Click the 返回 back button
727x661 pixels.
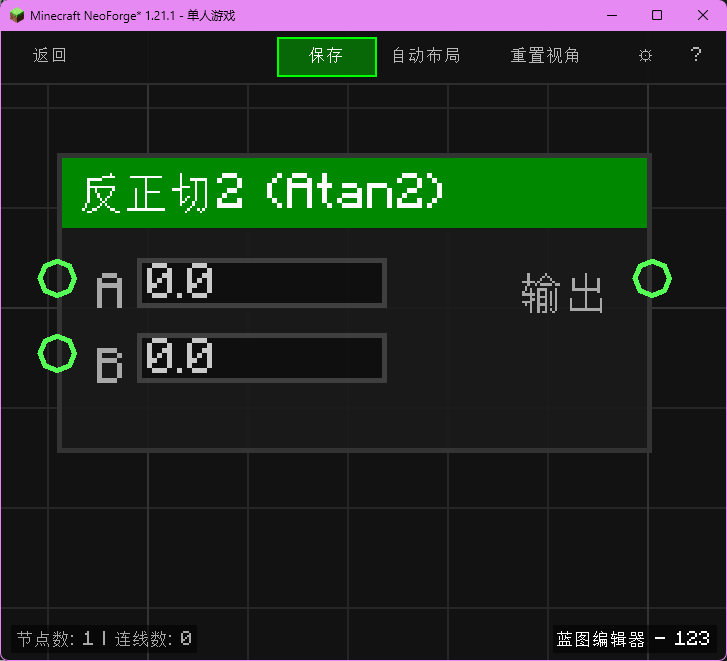tap(50, 56)
